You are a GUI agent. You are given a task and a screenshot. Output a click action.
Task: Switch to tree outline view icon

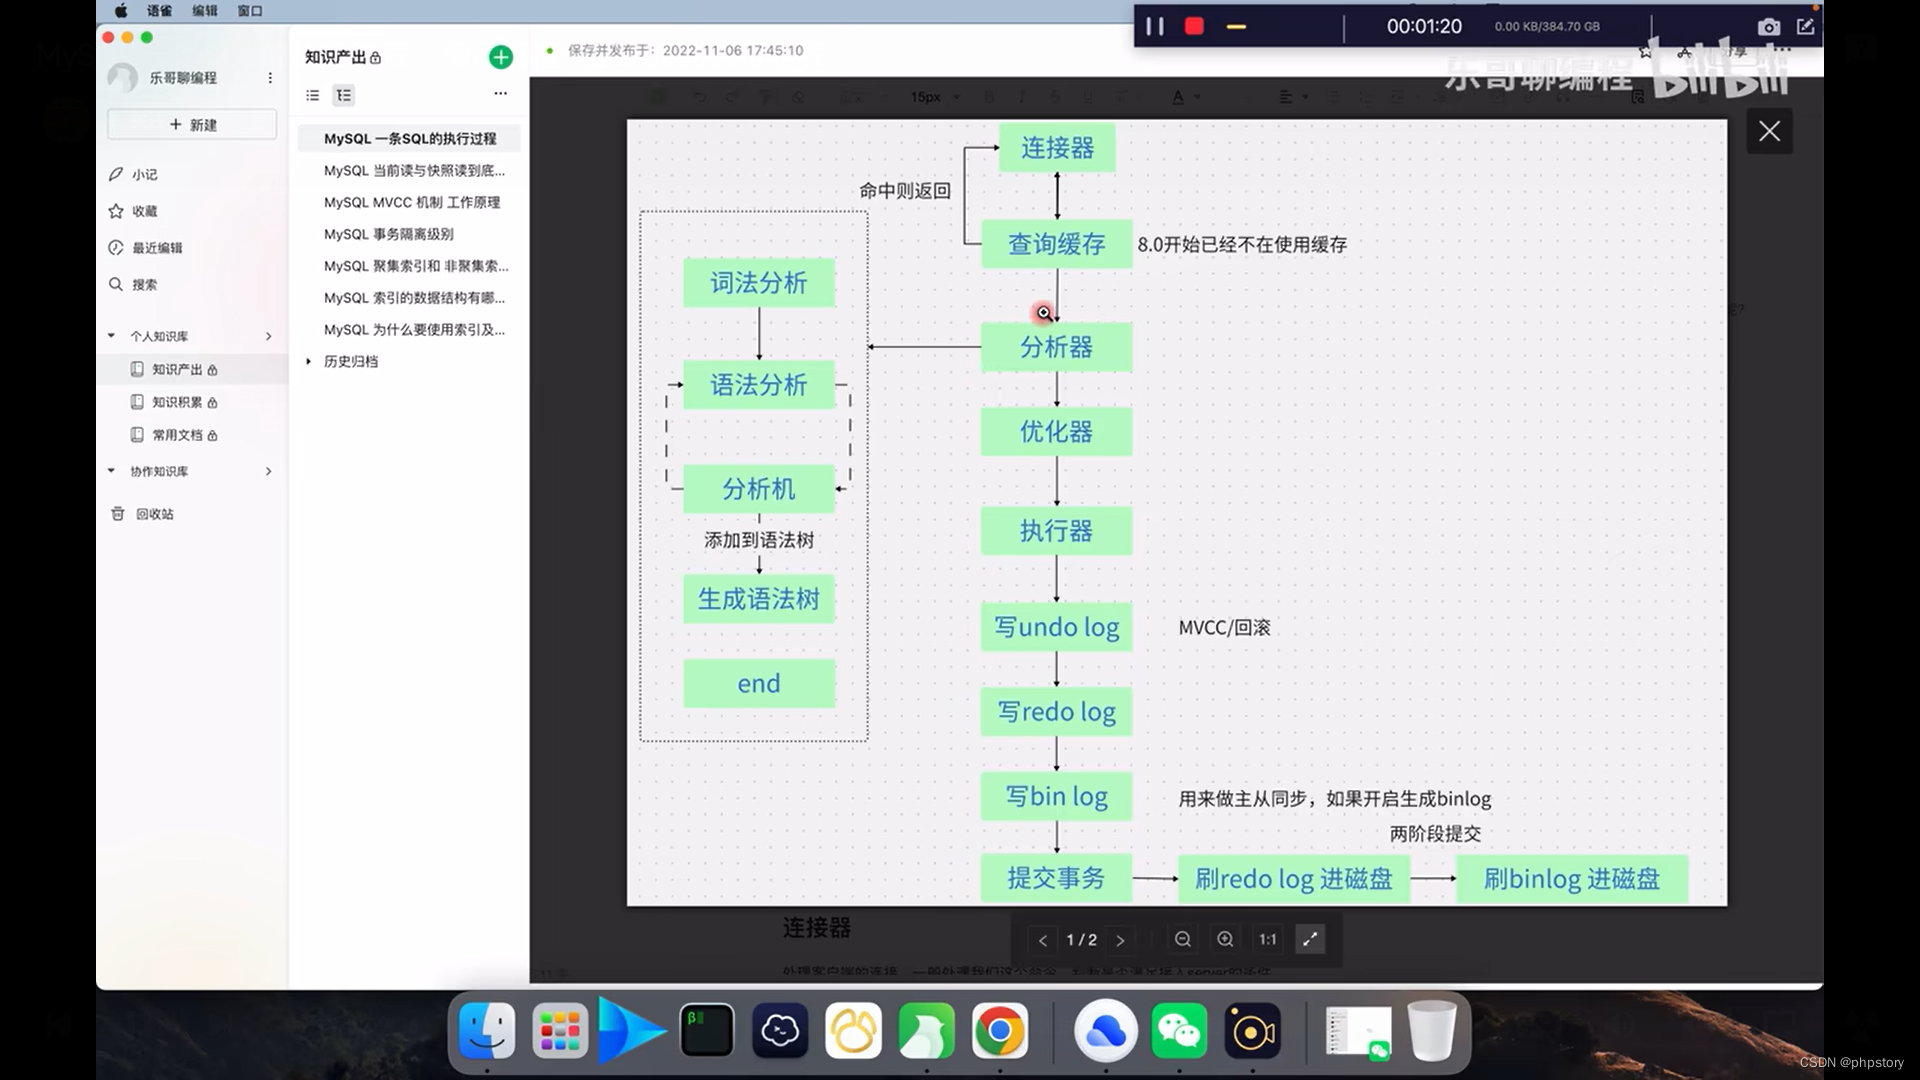click(x=344, y=95)
